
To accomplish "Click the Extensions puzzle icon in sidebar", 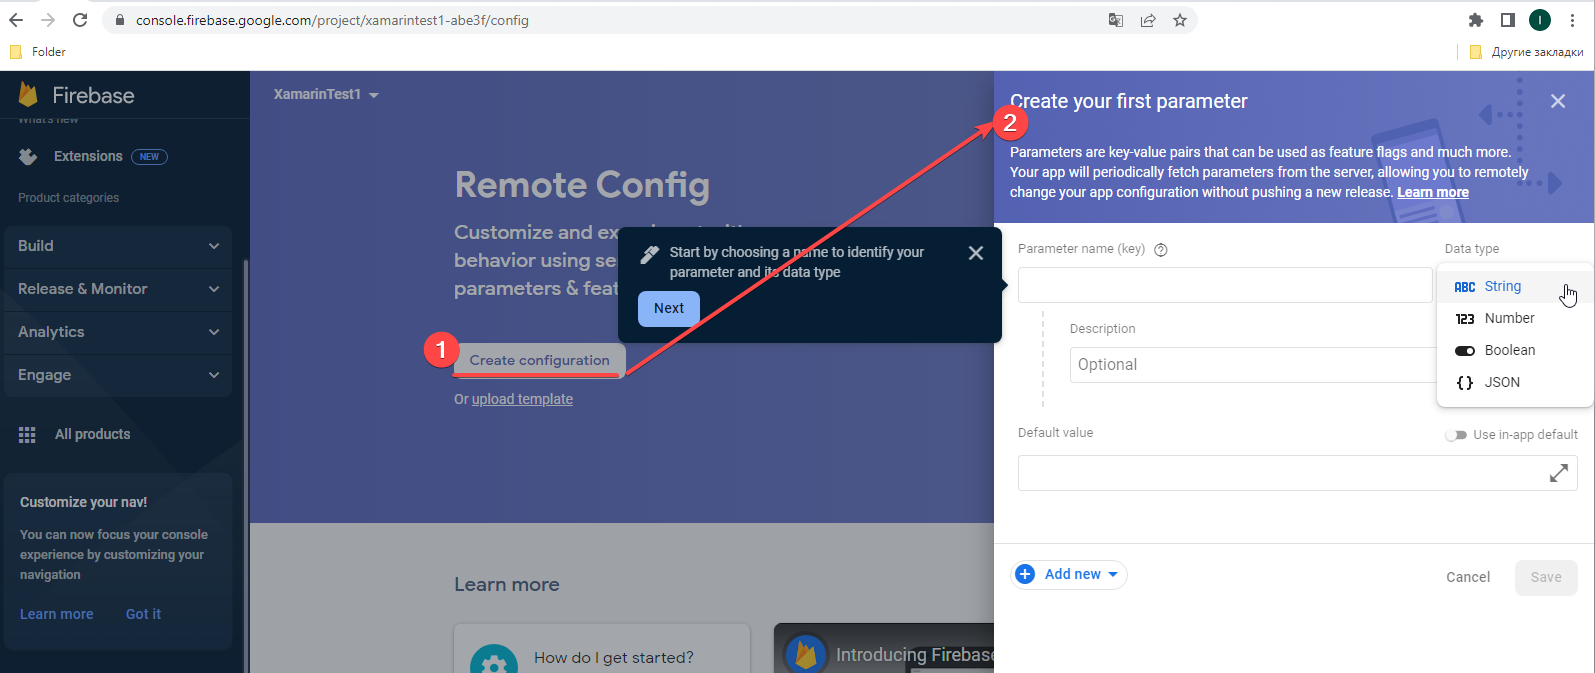I will pos(28,156).
